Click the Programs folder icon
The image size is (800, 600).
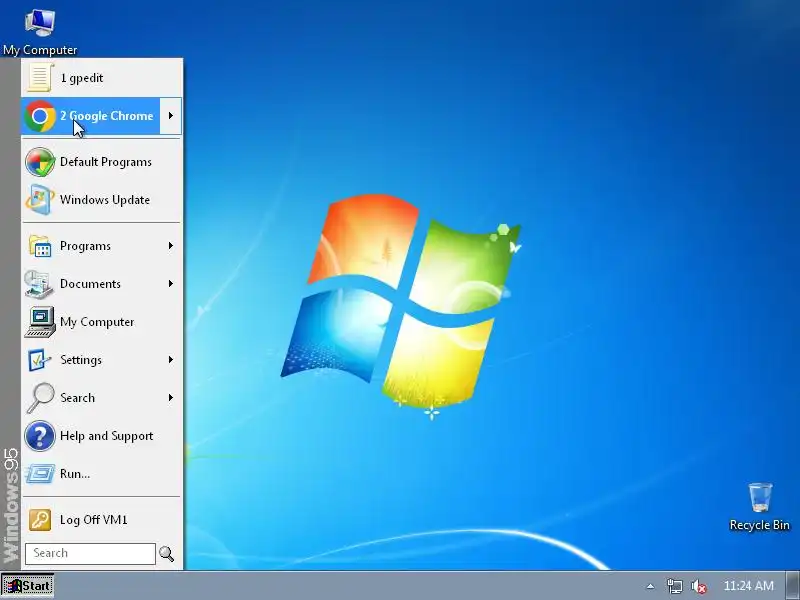(x=40, y=246)
